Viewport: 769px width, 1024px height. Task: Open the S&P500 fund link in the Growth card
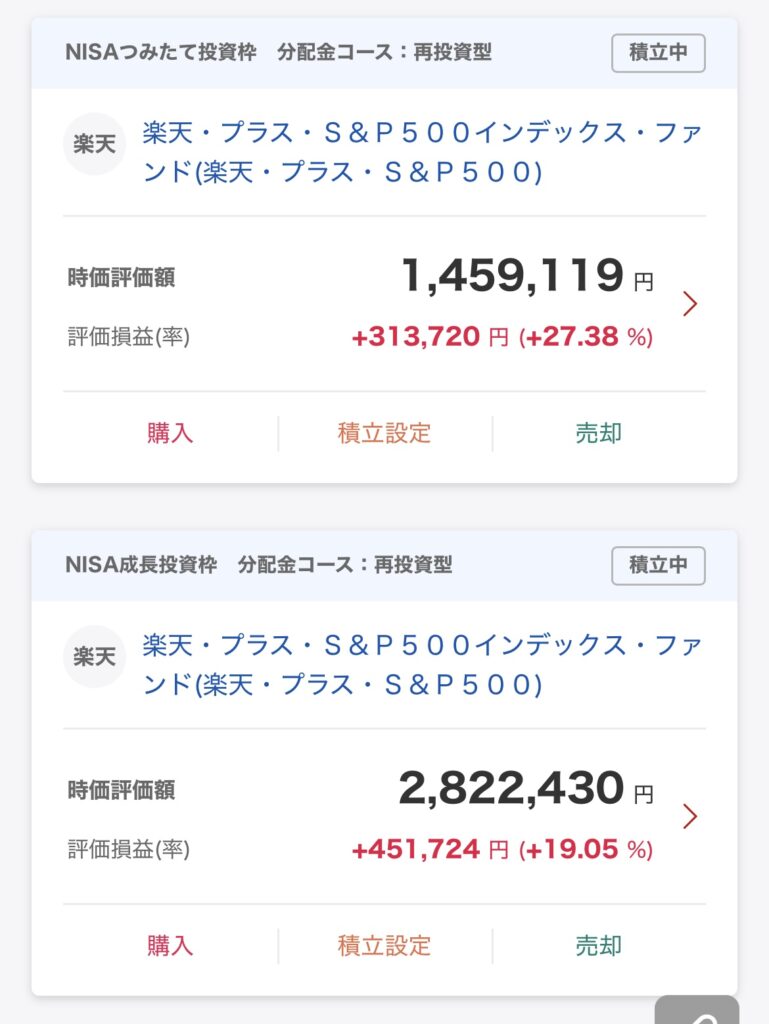[421, 665]
